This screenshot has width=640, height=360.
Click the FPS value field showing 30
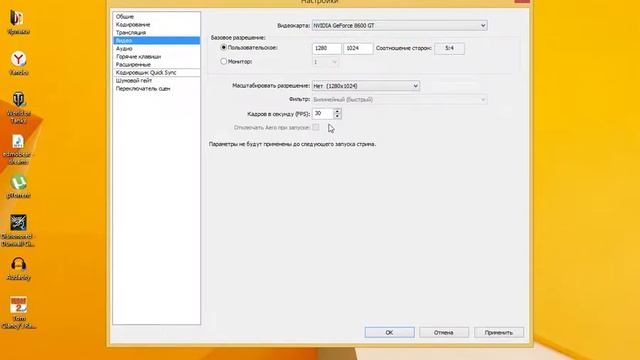click(x=323, y=113)
